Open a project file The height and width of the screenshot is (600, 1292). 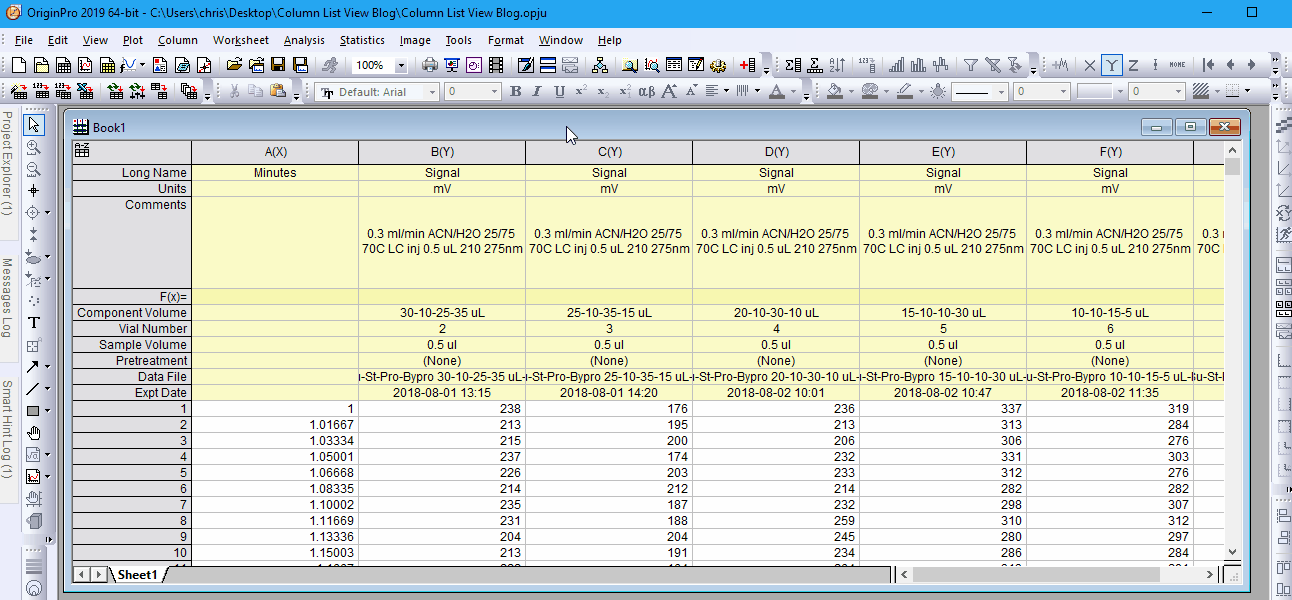(x=234, y=65)
